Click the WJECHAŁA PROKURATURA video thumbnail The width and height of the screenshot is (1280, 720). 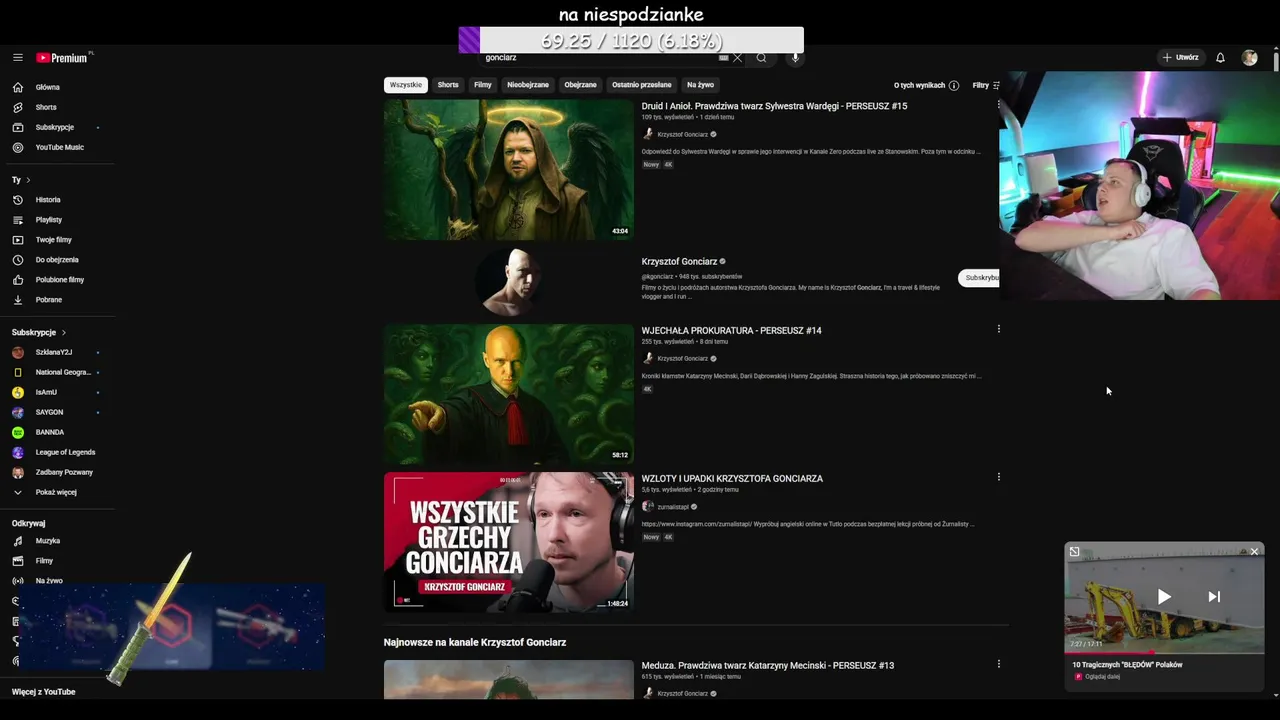pyautogui.click(x=509, y=394)
